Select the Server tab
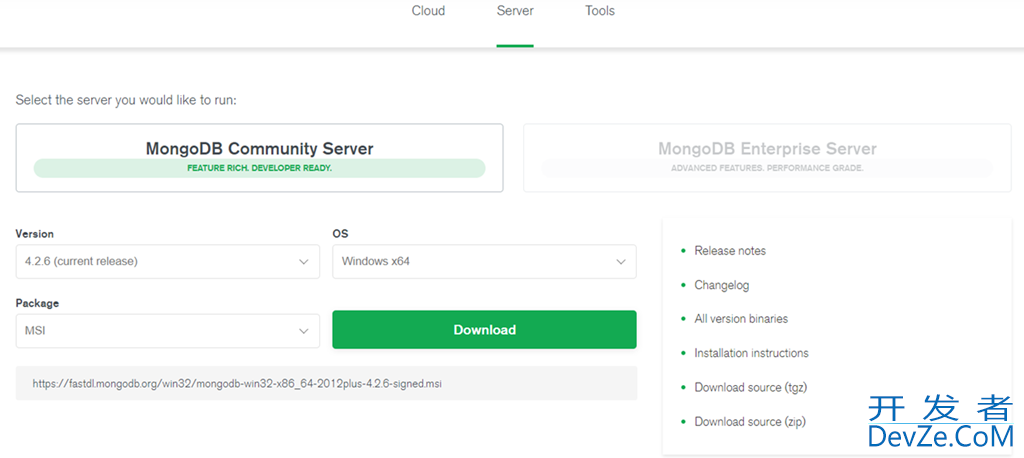The width and height of the screenshot is (1024, 458). [x=515, y=11]
